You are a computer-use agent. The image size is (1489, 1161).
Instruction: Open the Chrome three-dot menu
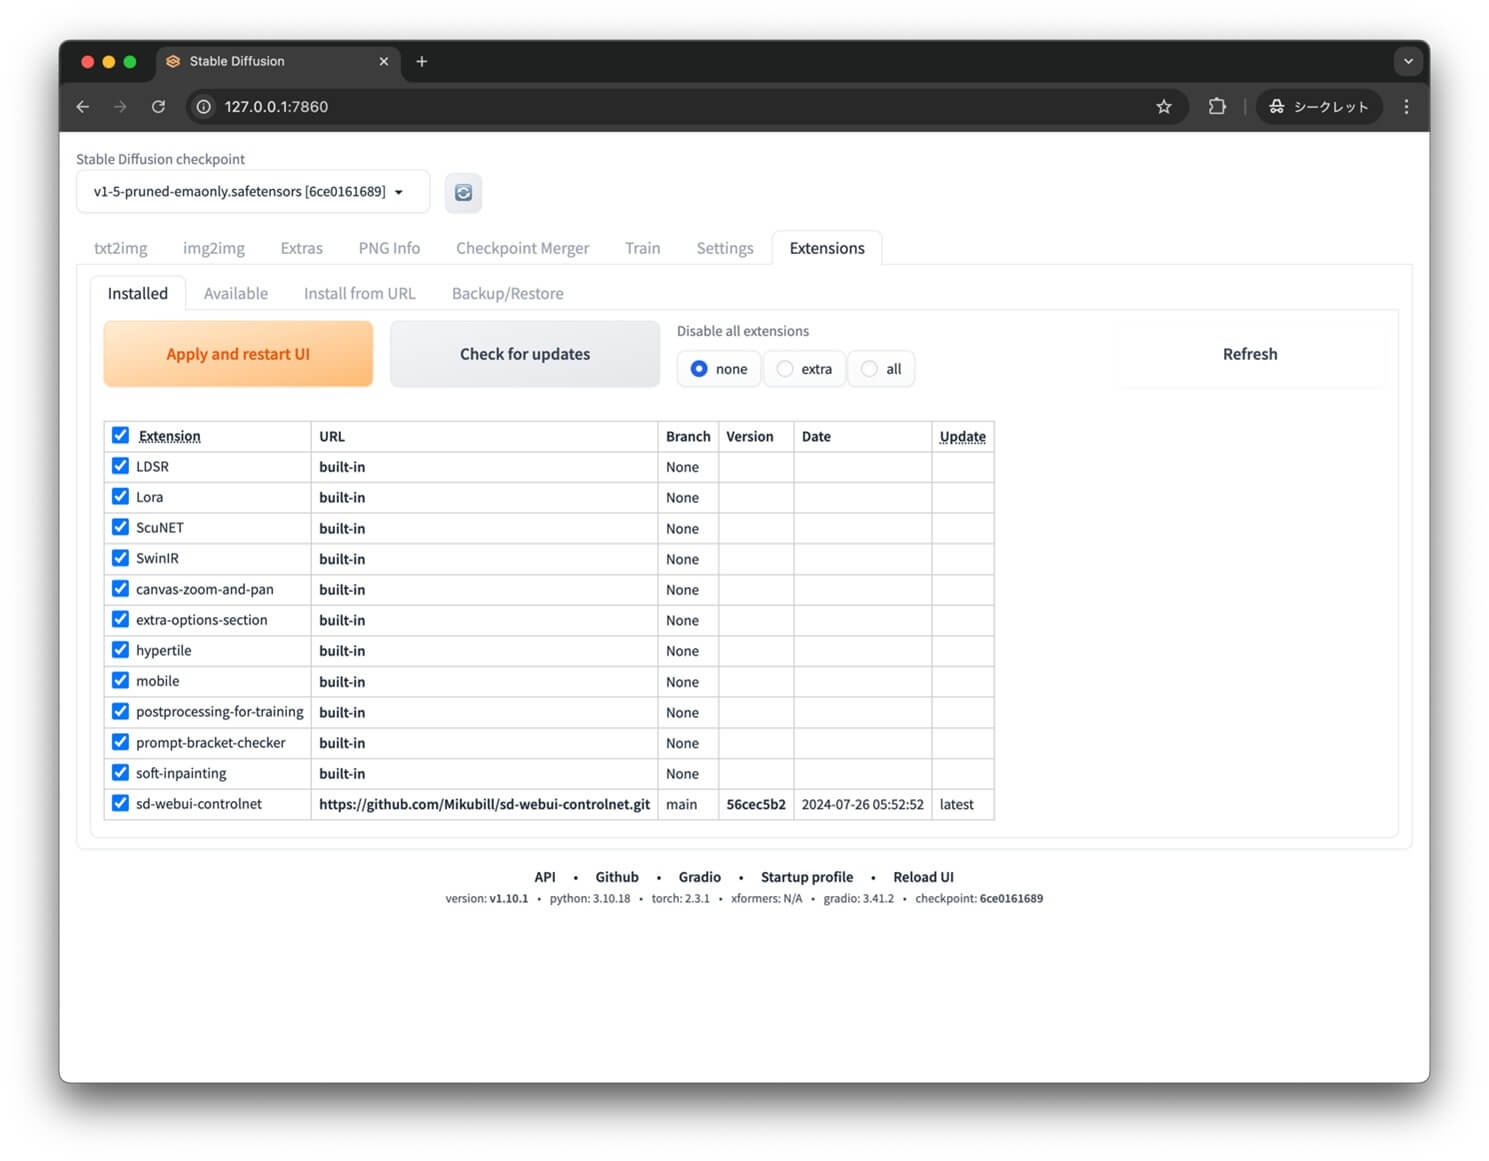[x=1406, y=107]
